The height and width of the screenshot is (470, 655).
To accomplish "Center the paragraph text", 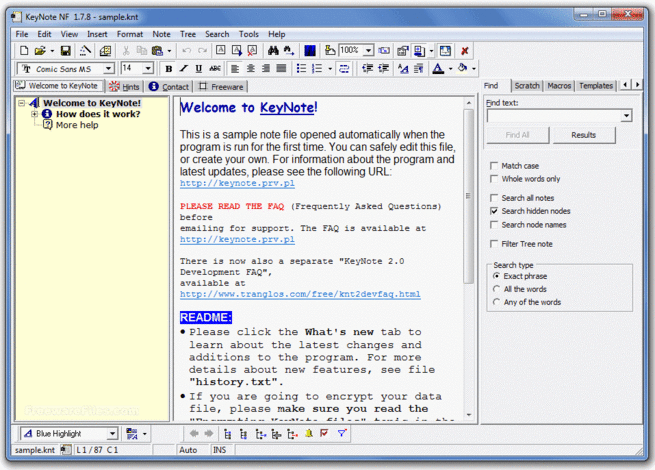I will tap(251, 69).
